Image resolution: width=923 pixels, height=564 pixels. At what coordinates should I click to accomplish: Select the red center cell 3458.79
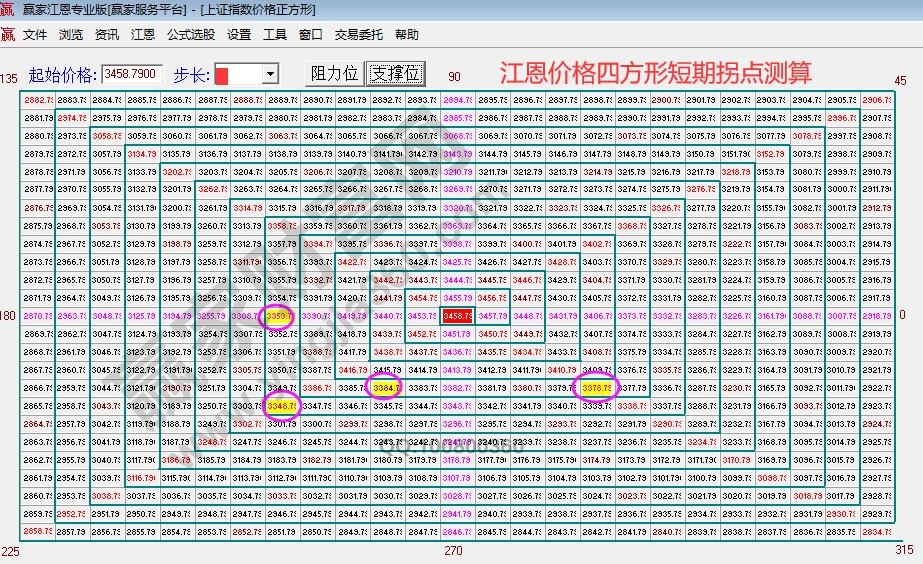pyautogui.click(x=458, y=316)
